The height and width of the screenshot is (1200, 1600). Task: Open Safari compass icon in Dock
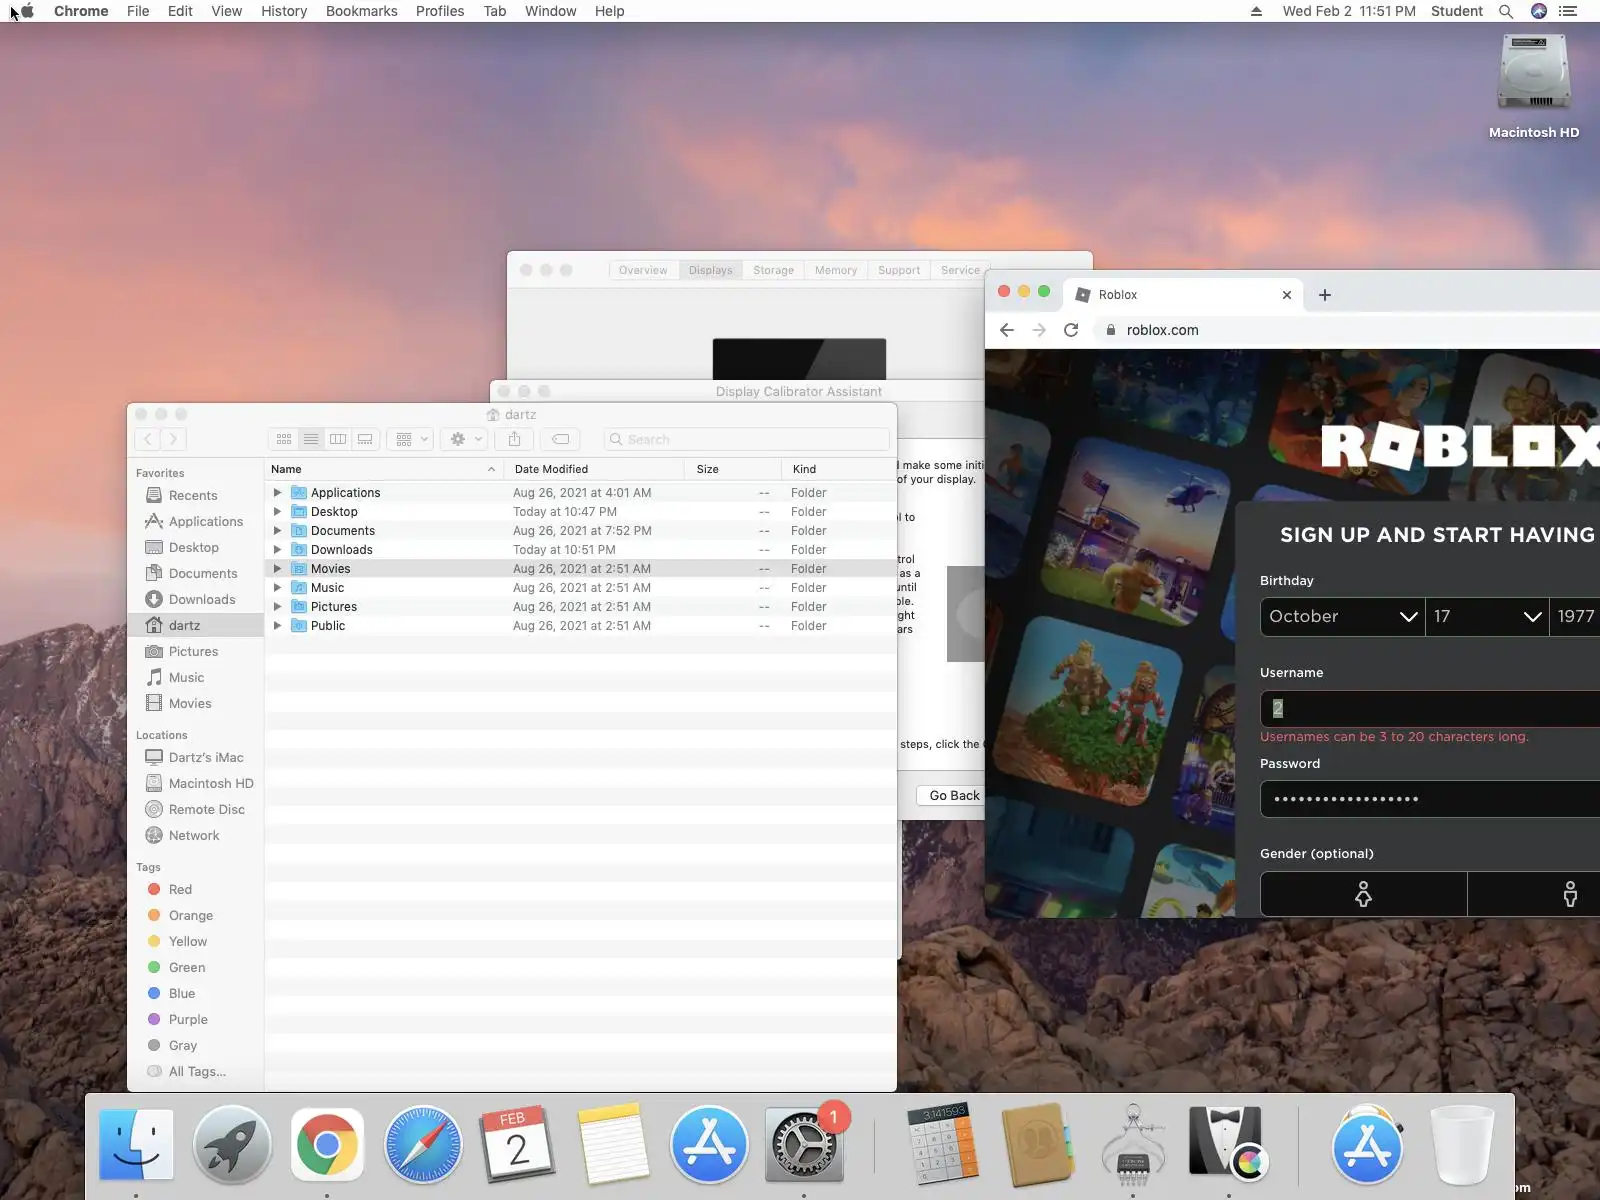coord(423,1144)
